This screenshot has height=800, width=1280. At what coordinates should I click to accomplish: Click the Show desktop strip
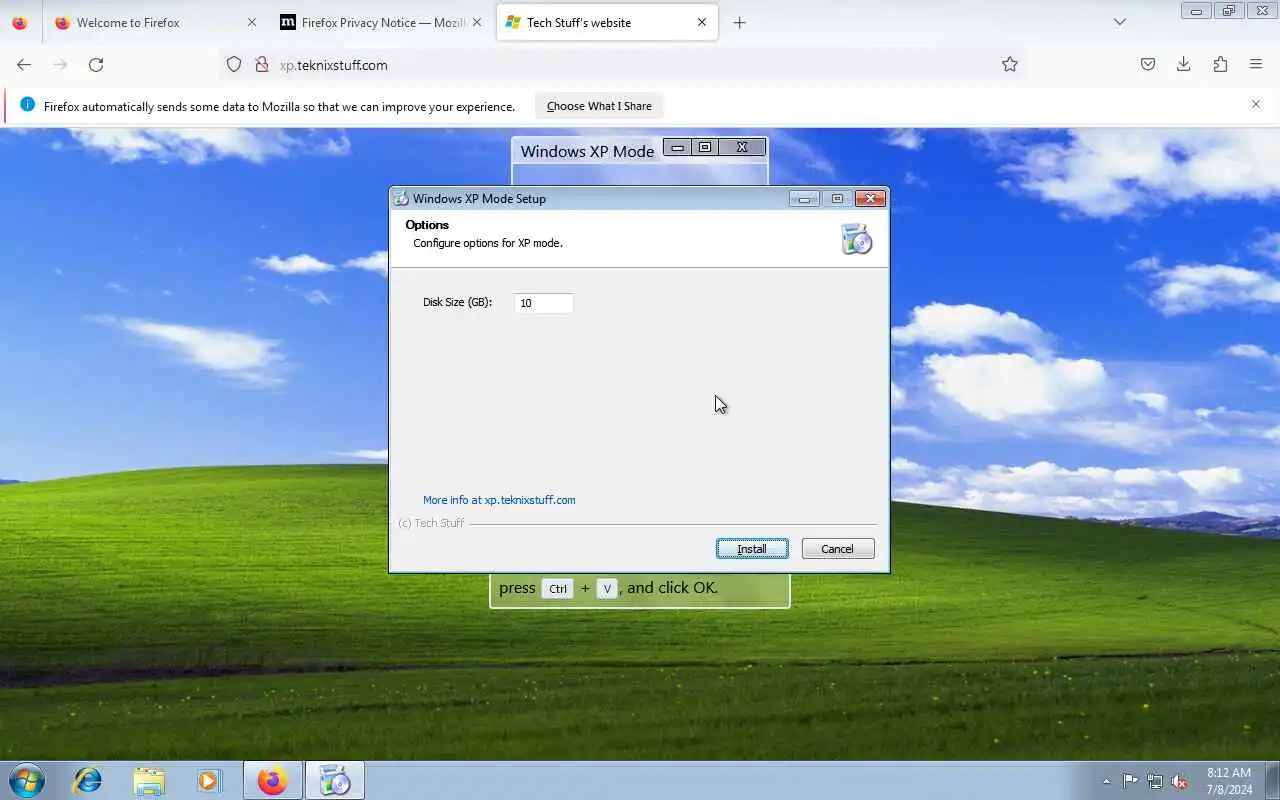pos(1272,780)
